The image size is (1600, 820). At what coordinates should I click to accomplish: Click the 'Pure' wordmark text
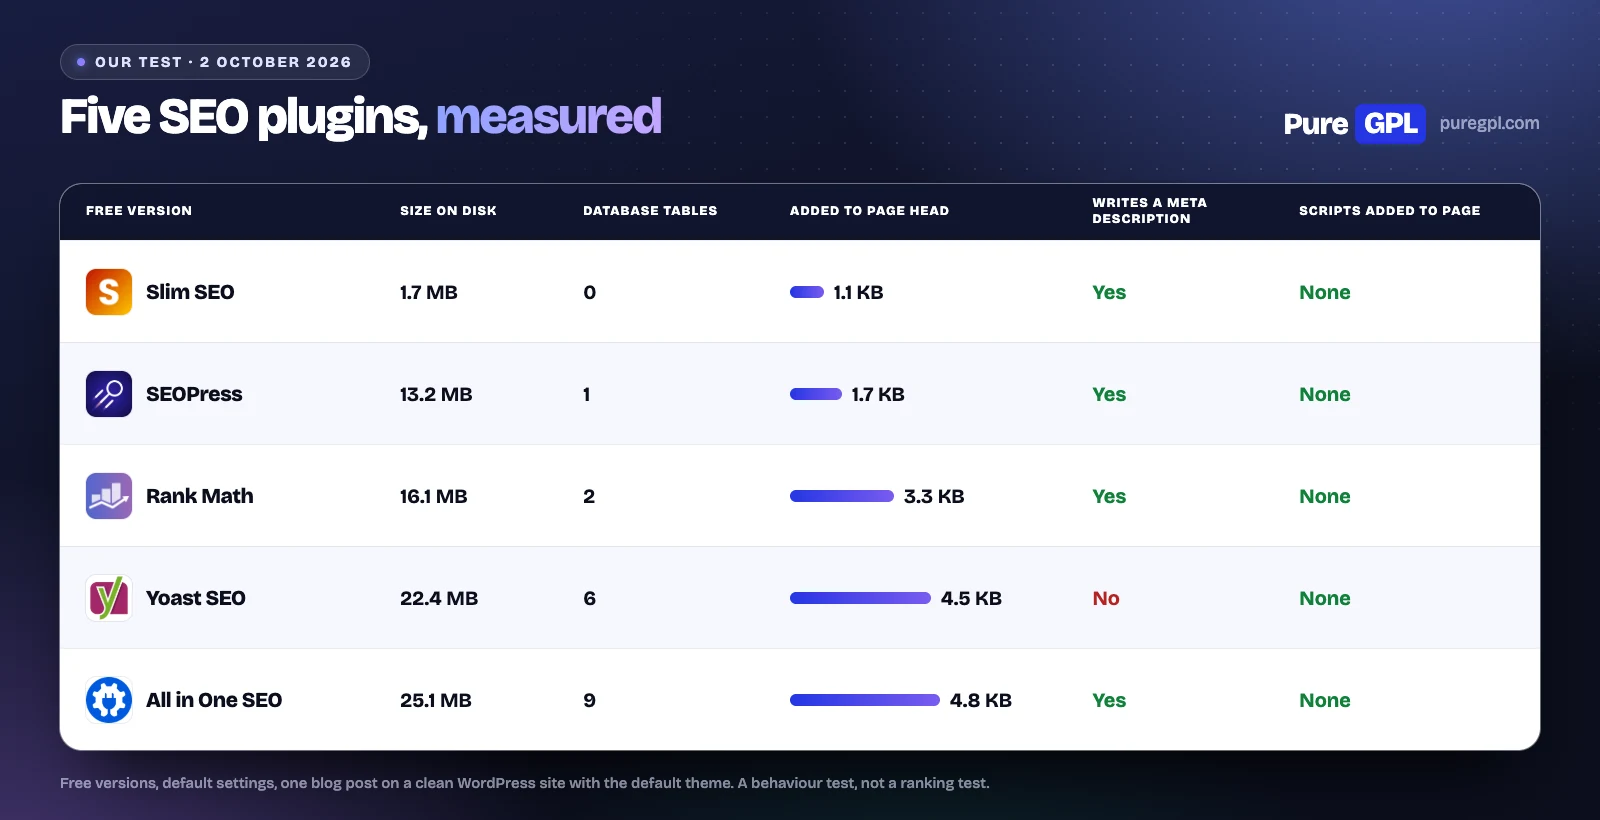1316,124
